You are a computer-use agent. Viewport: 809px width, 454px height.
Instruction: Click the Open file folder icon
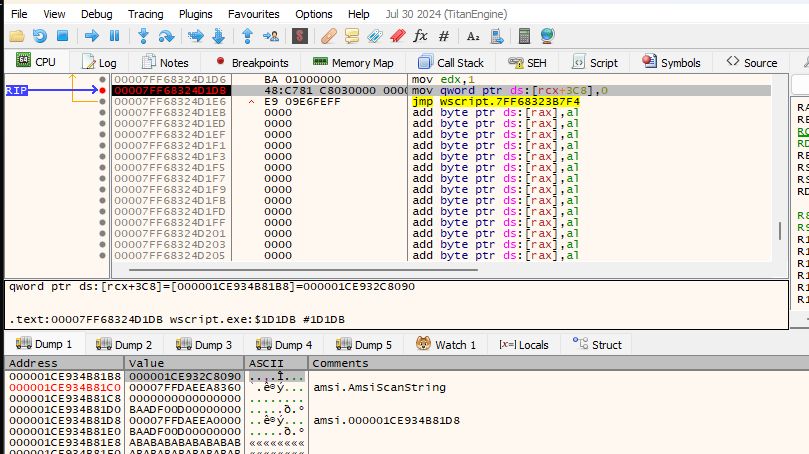click(x=17, y=36)
